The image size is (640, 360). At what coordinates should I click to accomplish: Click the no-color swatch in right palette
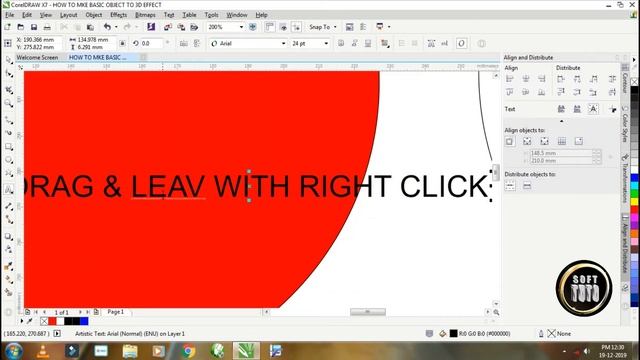click(x=635, y=82)
